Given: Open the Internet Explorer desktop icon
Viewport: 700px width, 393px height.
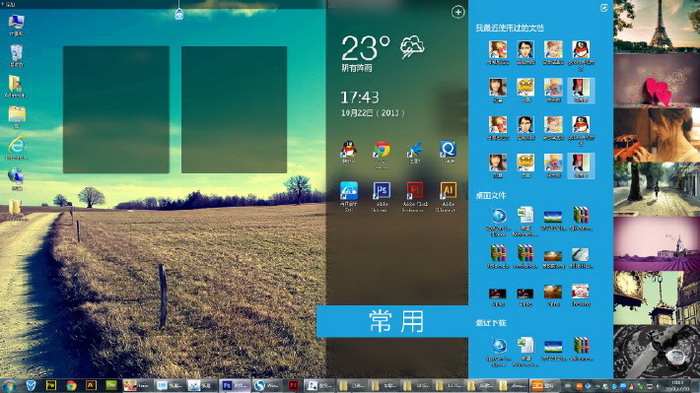Looking at the screenshot, I should tap(16, 146).
